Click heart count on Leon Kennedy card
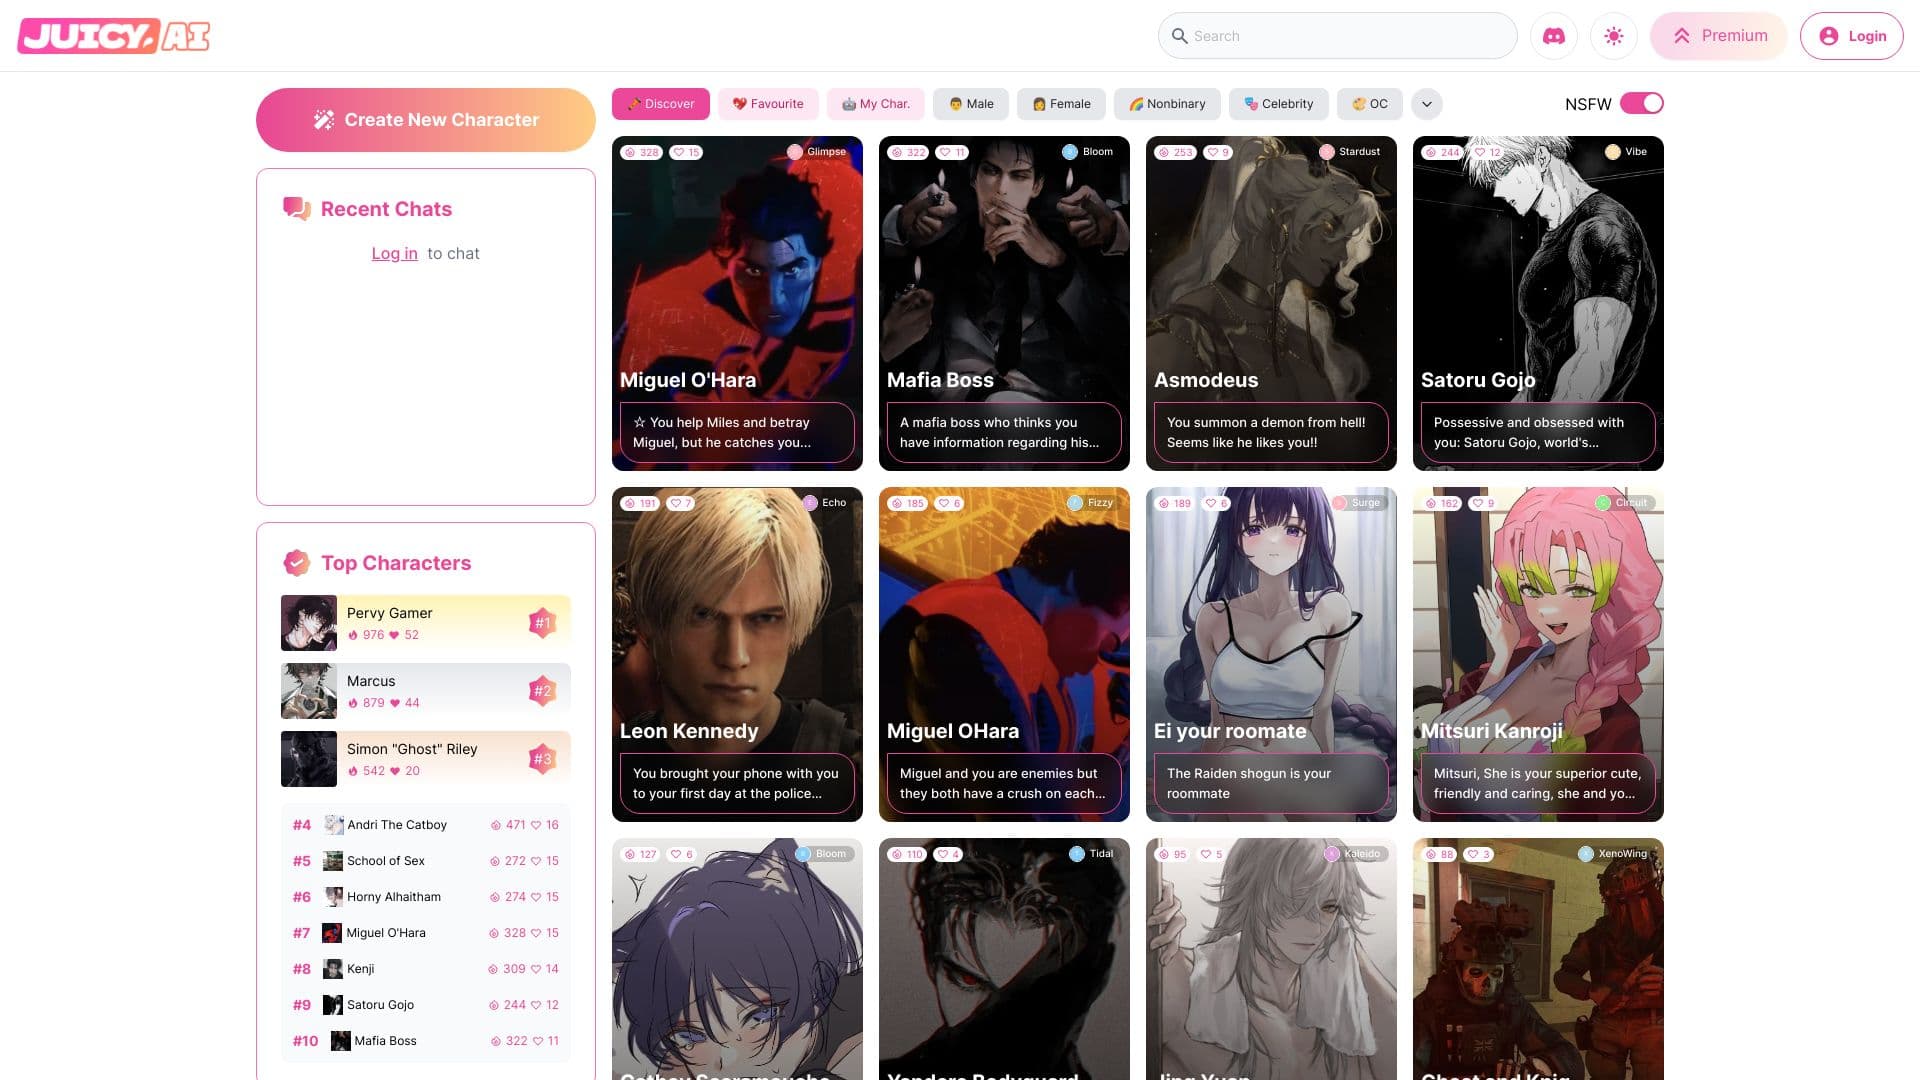Viewport: 1920px width, 1080px height. tap(681, 503)
